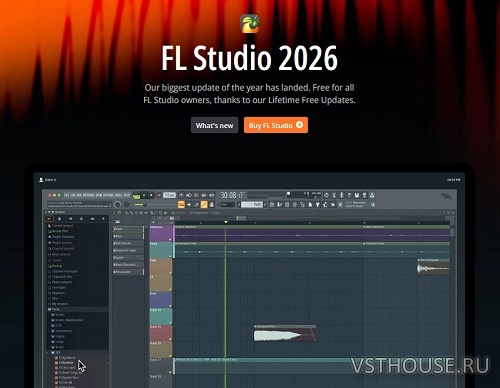Open the Loops pack folder

pos(59,342)
